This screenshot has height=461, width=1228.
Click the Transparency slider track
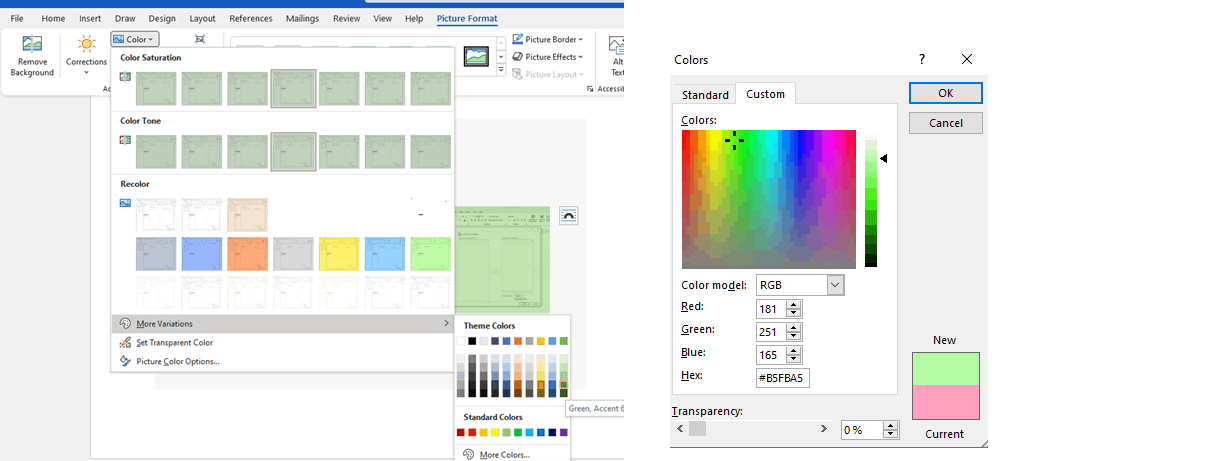[x=752, y=428]
